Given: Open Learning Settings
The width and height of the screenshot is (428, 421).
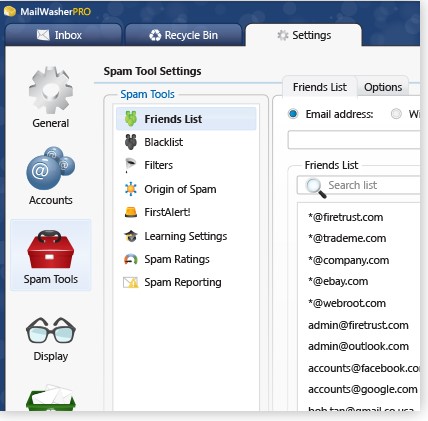Looking at the screenshot, I should tap(186, 236).
